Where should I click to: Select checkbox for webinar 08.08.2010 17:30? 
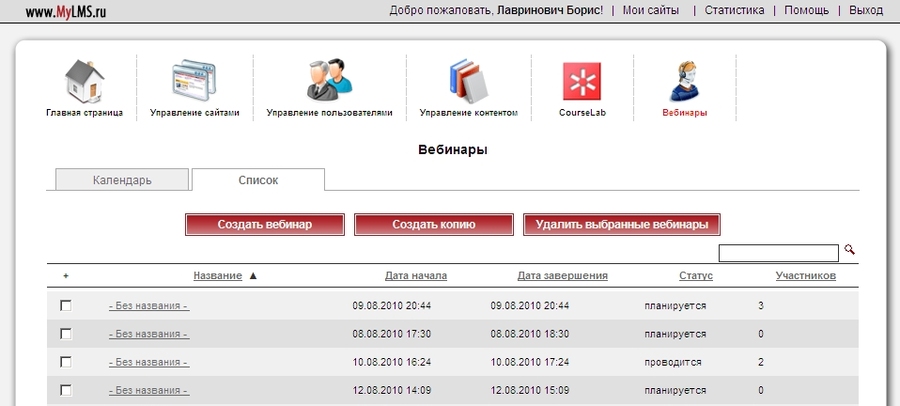(66, 333)
